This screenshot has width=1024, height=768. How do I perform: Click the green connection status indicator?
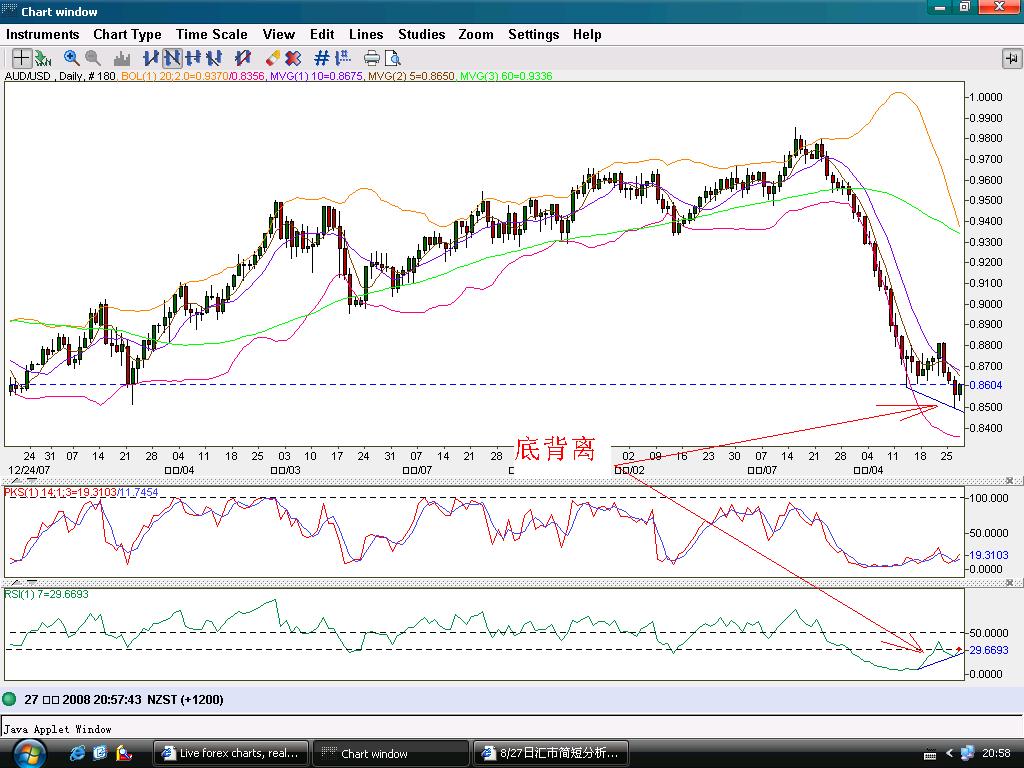click(9, 699)
